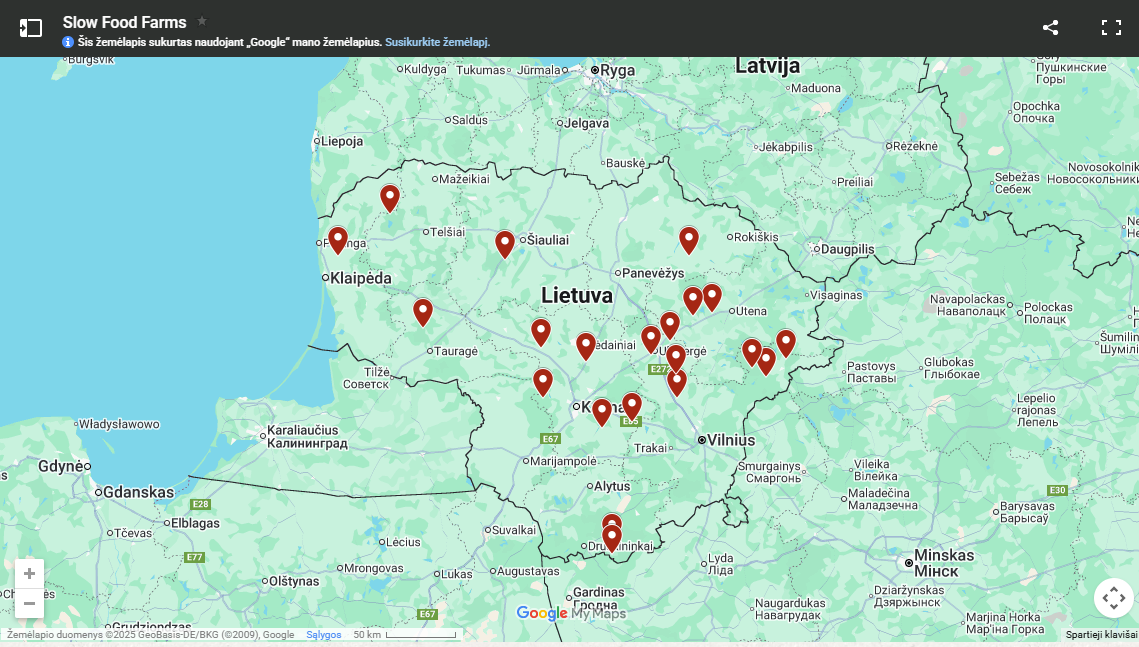Open Spartieji klavišai keyboard shortcuts

[x=1101, y=635]
